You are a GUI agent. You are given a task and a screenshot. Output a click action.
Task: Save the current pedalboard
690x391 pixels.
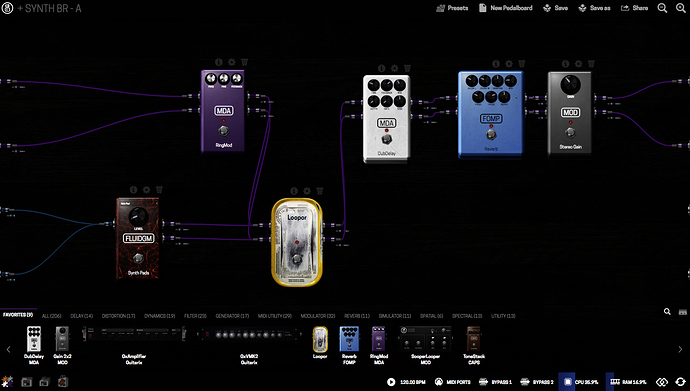tap(555, 8)
